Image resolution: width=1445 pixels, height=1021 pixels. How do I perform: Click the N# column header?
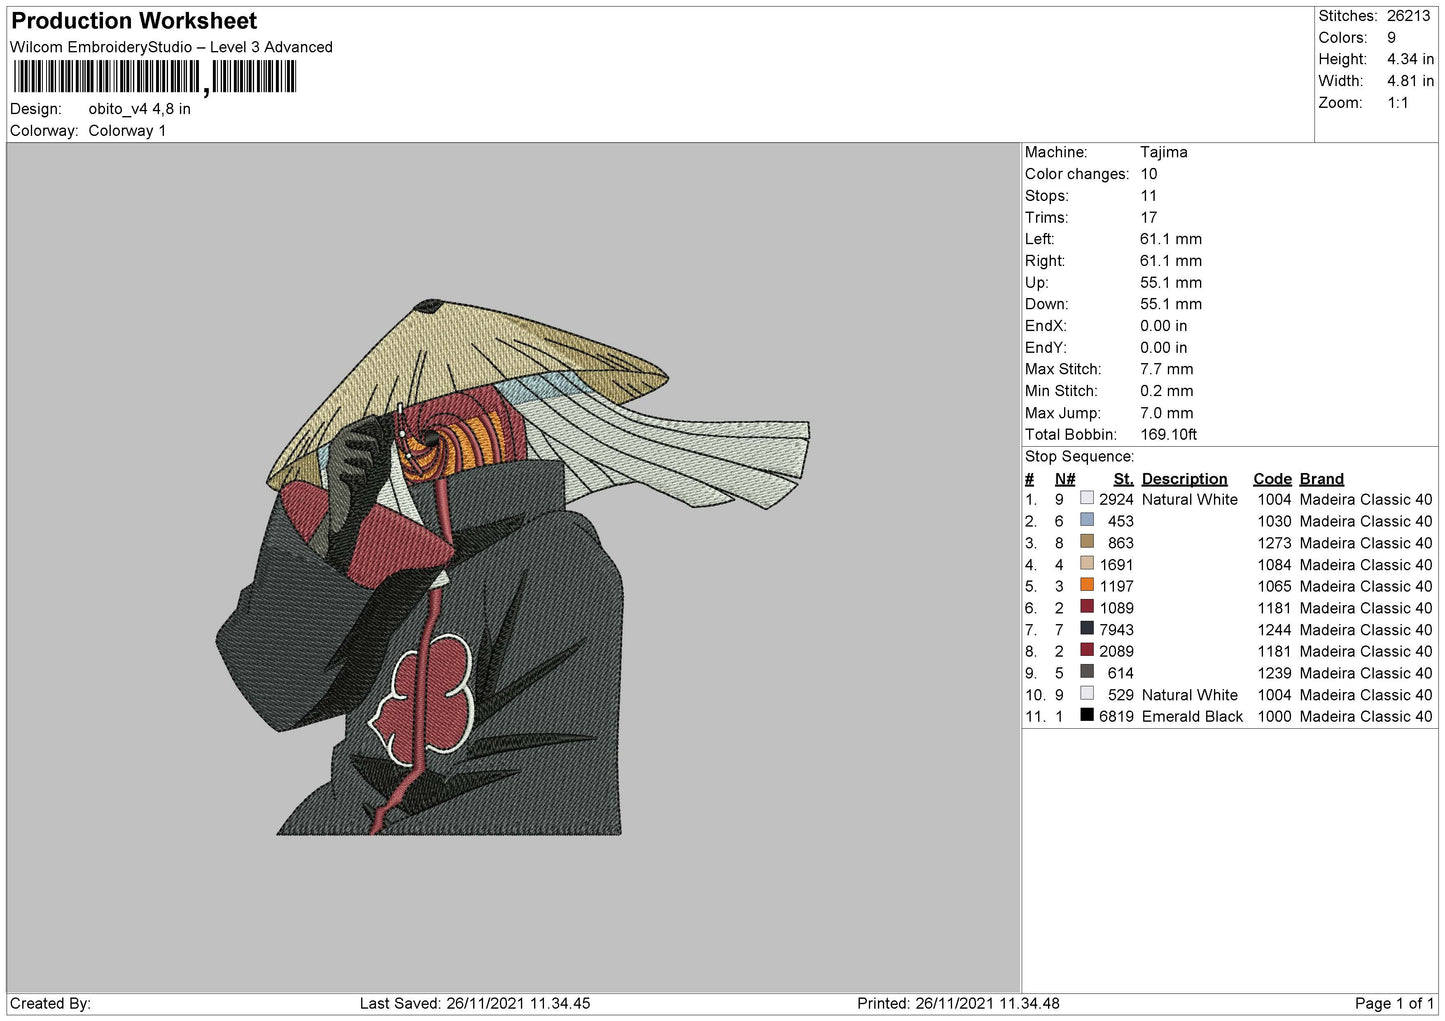tap(1065, 479)
